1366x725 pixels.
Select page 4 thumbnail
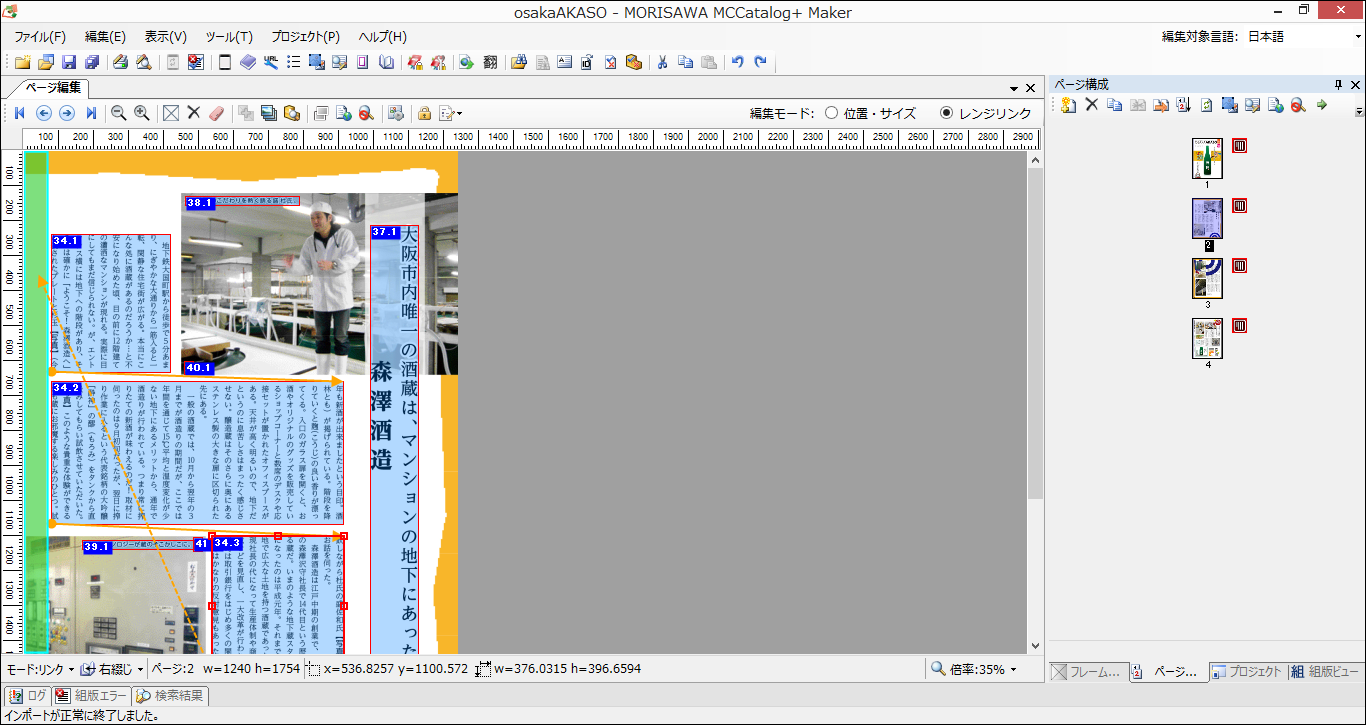click(x=1207, y=338)
